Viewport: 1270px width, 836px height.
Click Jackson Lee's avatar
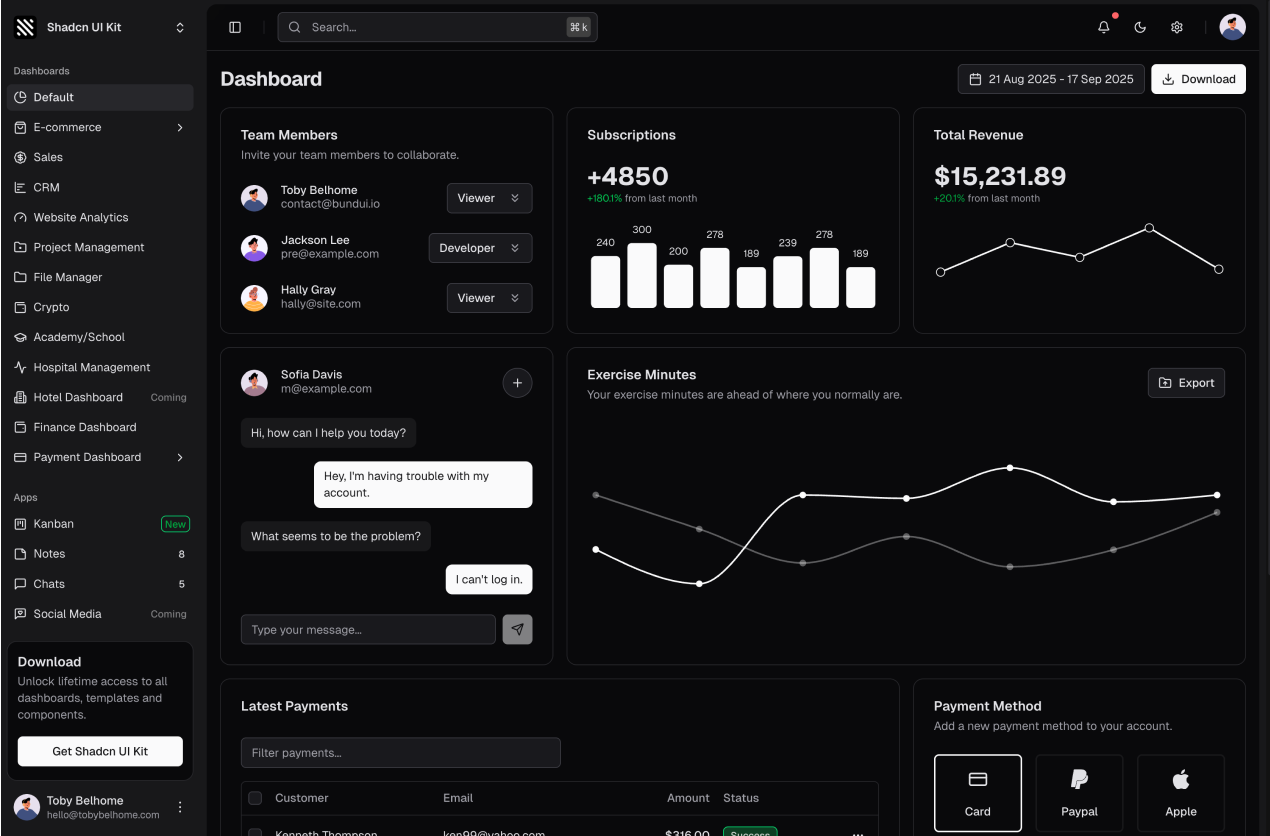[254, 248]
